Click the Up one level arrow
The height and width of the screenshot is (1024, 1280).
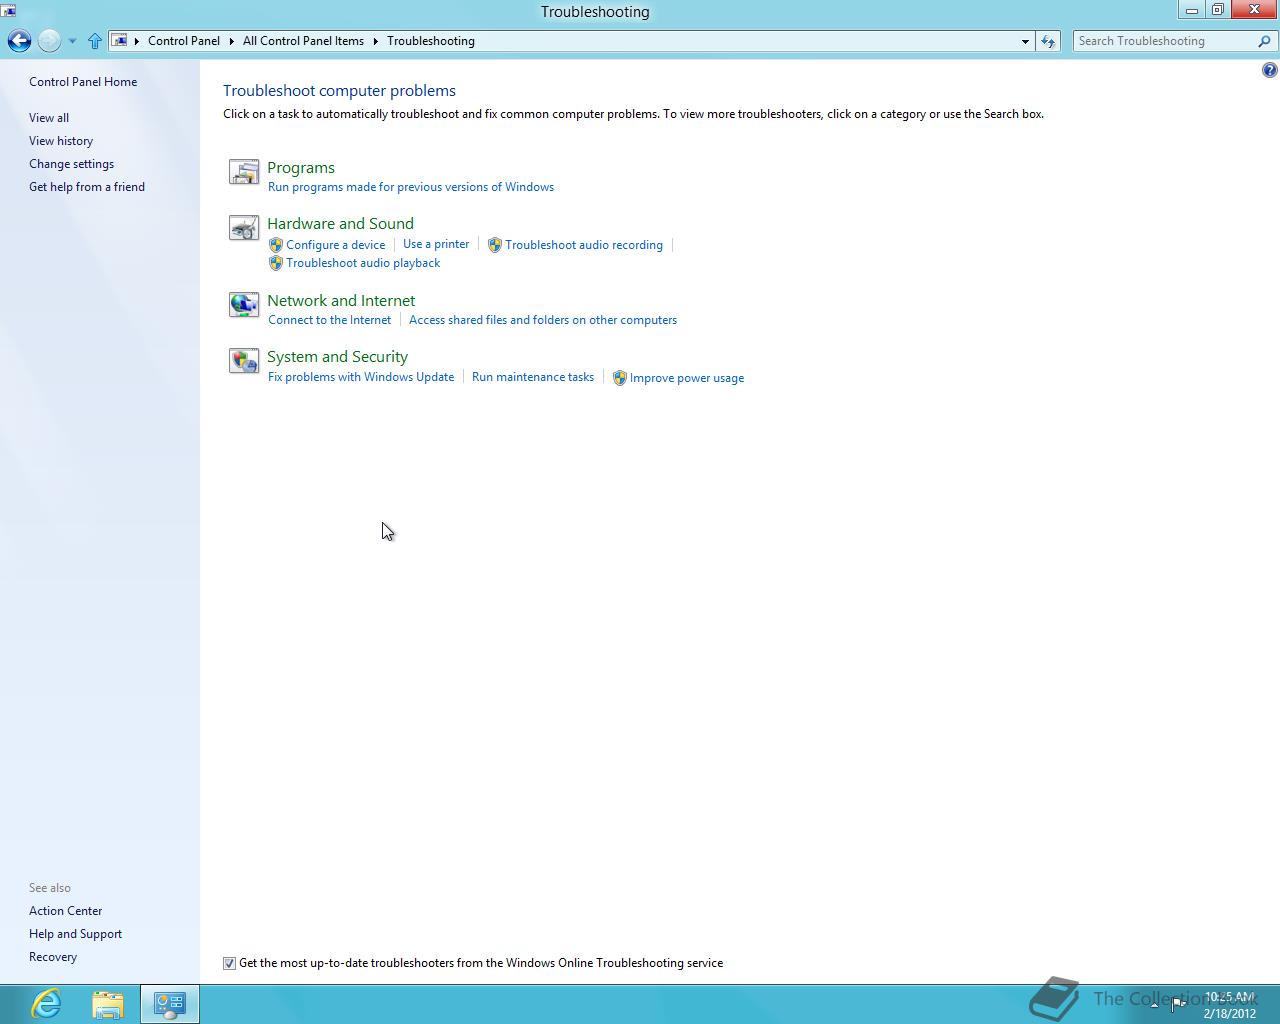95,41
